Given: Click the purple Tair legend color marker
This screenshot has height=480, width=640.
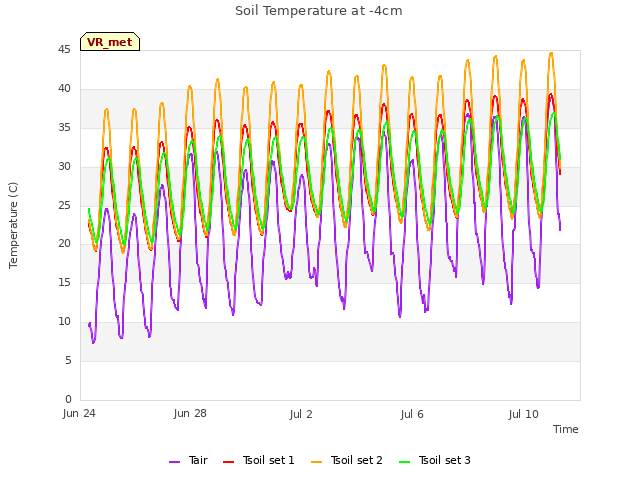Looking at the screenshot, I should (x=175, y=462).
